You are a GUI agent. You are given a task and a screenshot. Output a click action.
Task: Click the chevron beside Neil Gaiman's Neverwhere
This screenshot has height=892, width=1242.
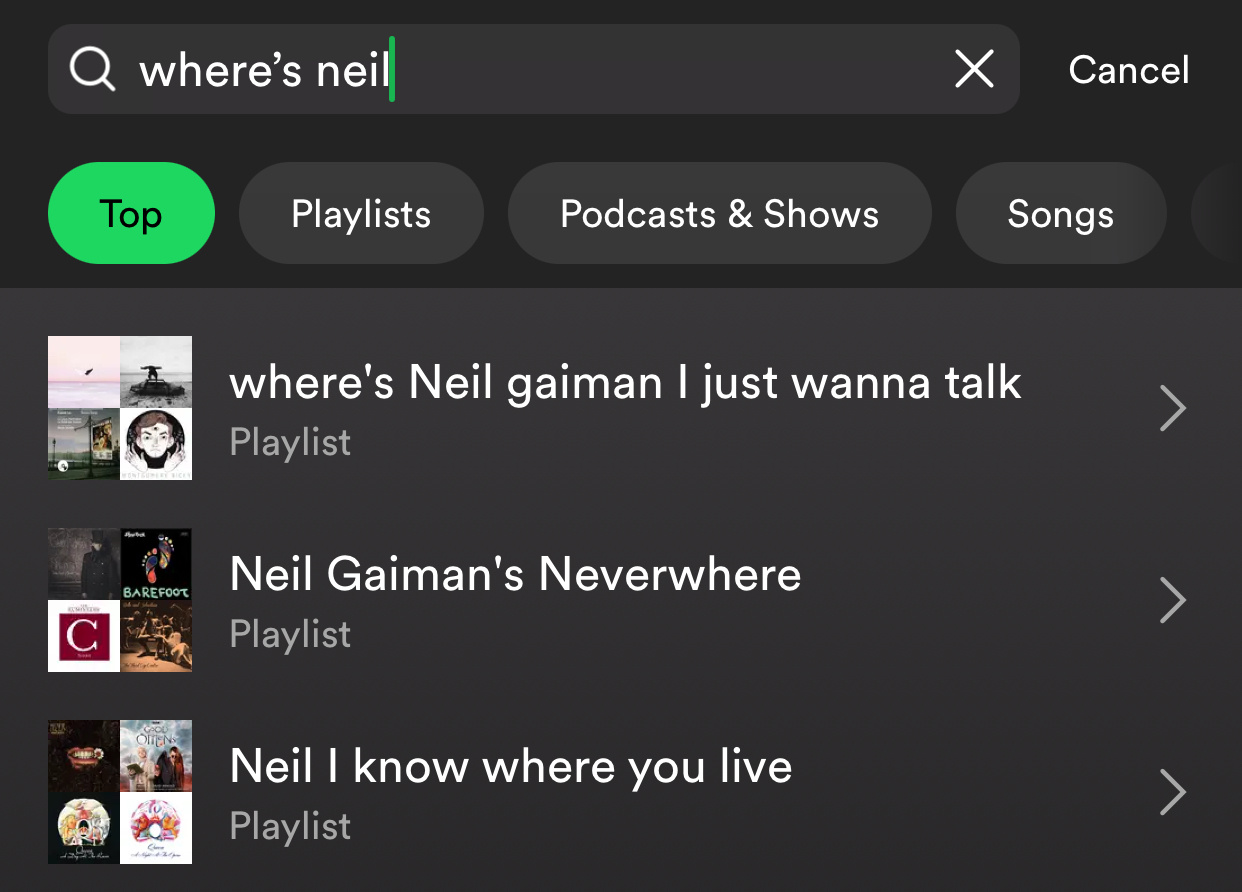[x=1172, y=600]
